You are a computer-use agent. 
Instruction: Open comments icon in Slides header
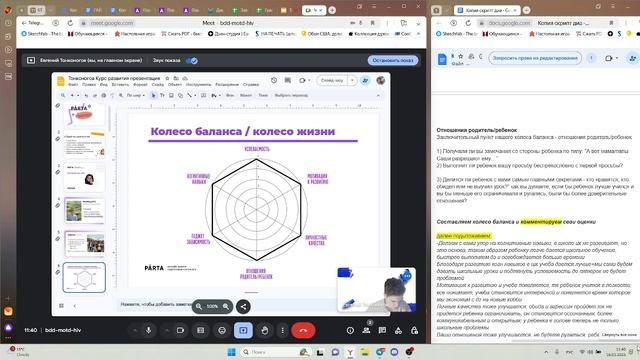287,80
